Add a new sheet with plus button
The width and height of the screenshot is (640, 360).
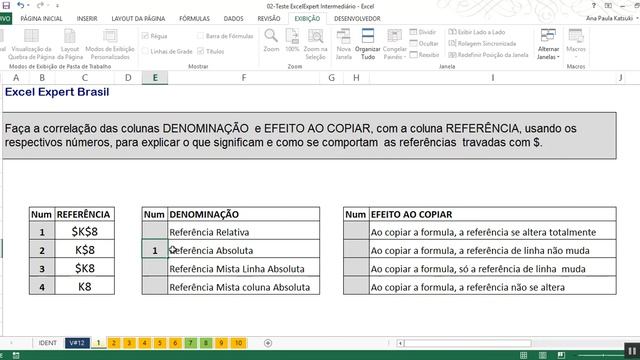[268, 343]
